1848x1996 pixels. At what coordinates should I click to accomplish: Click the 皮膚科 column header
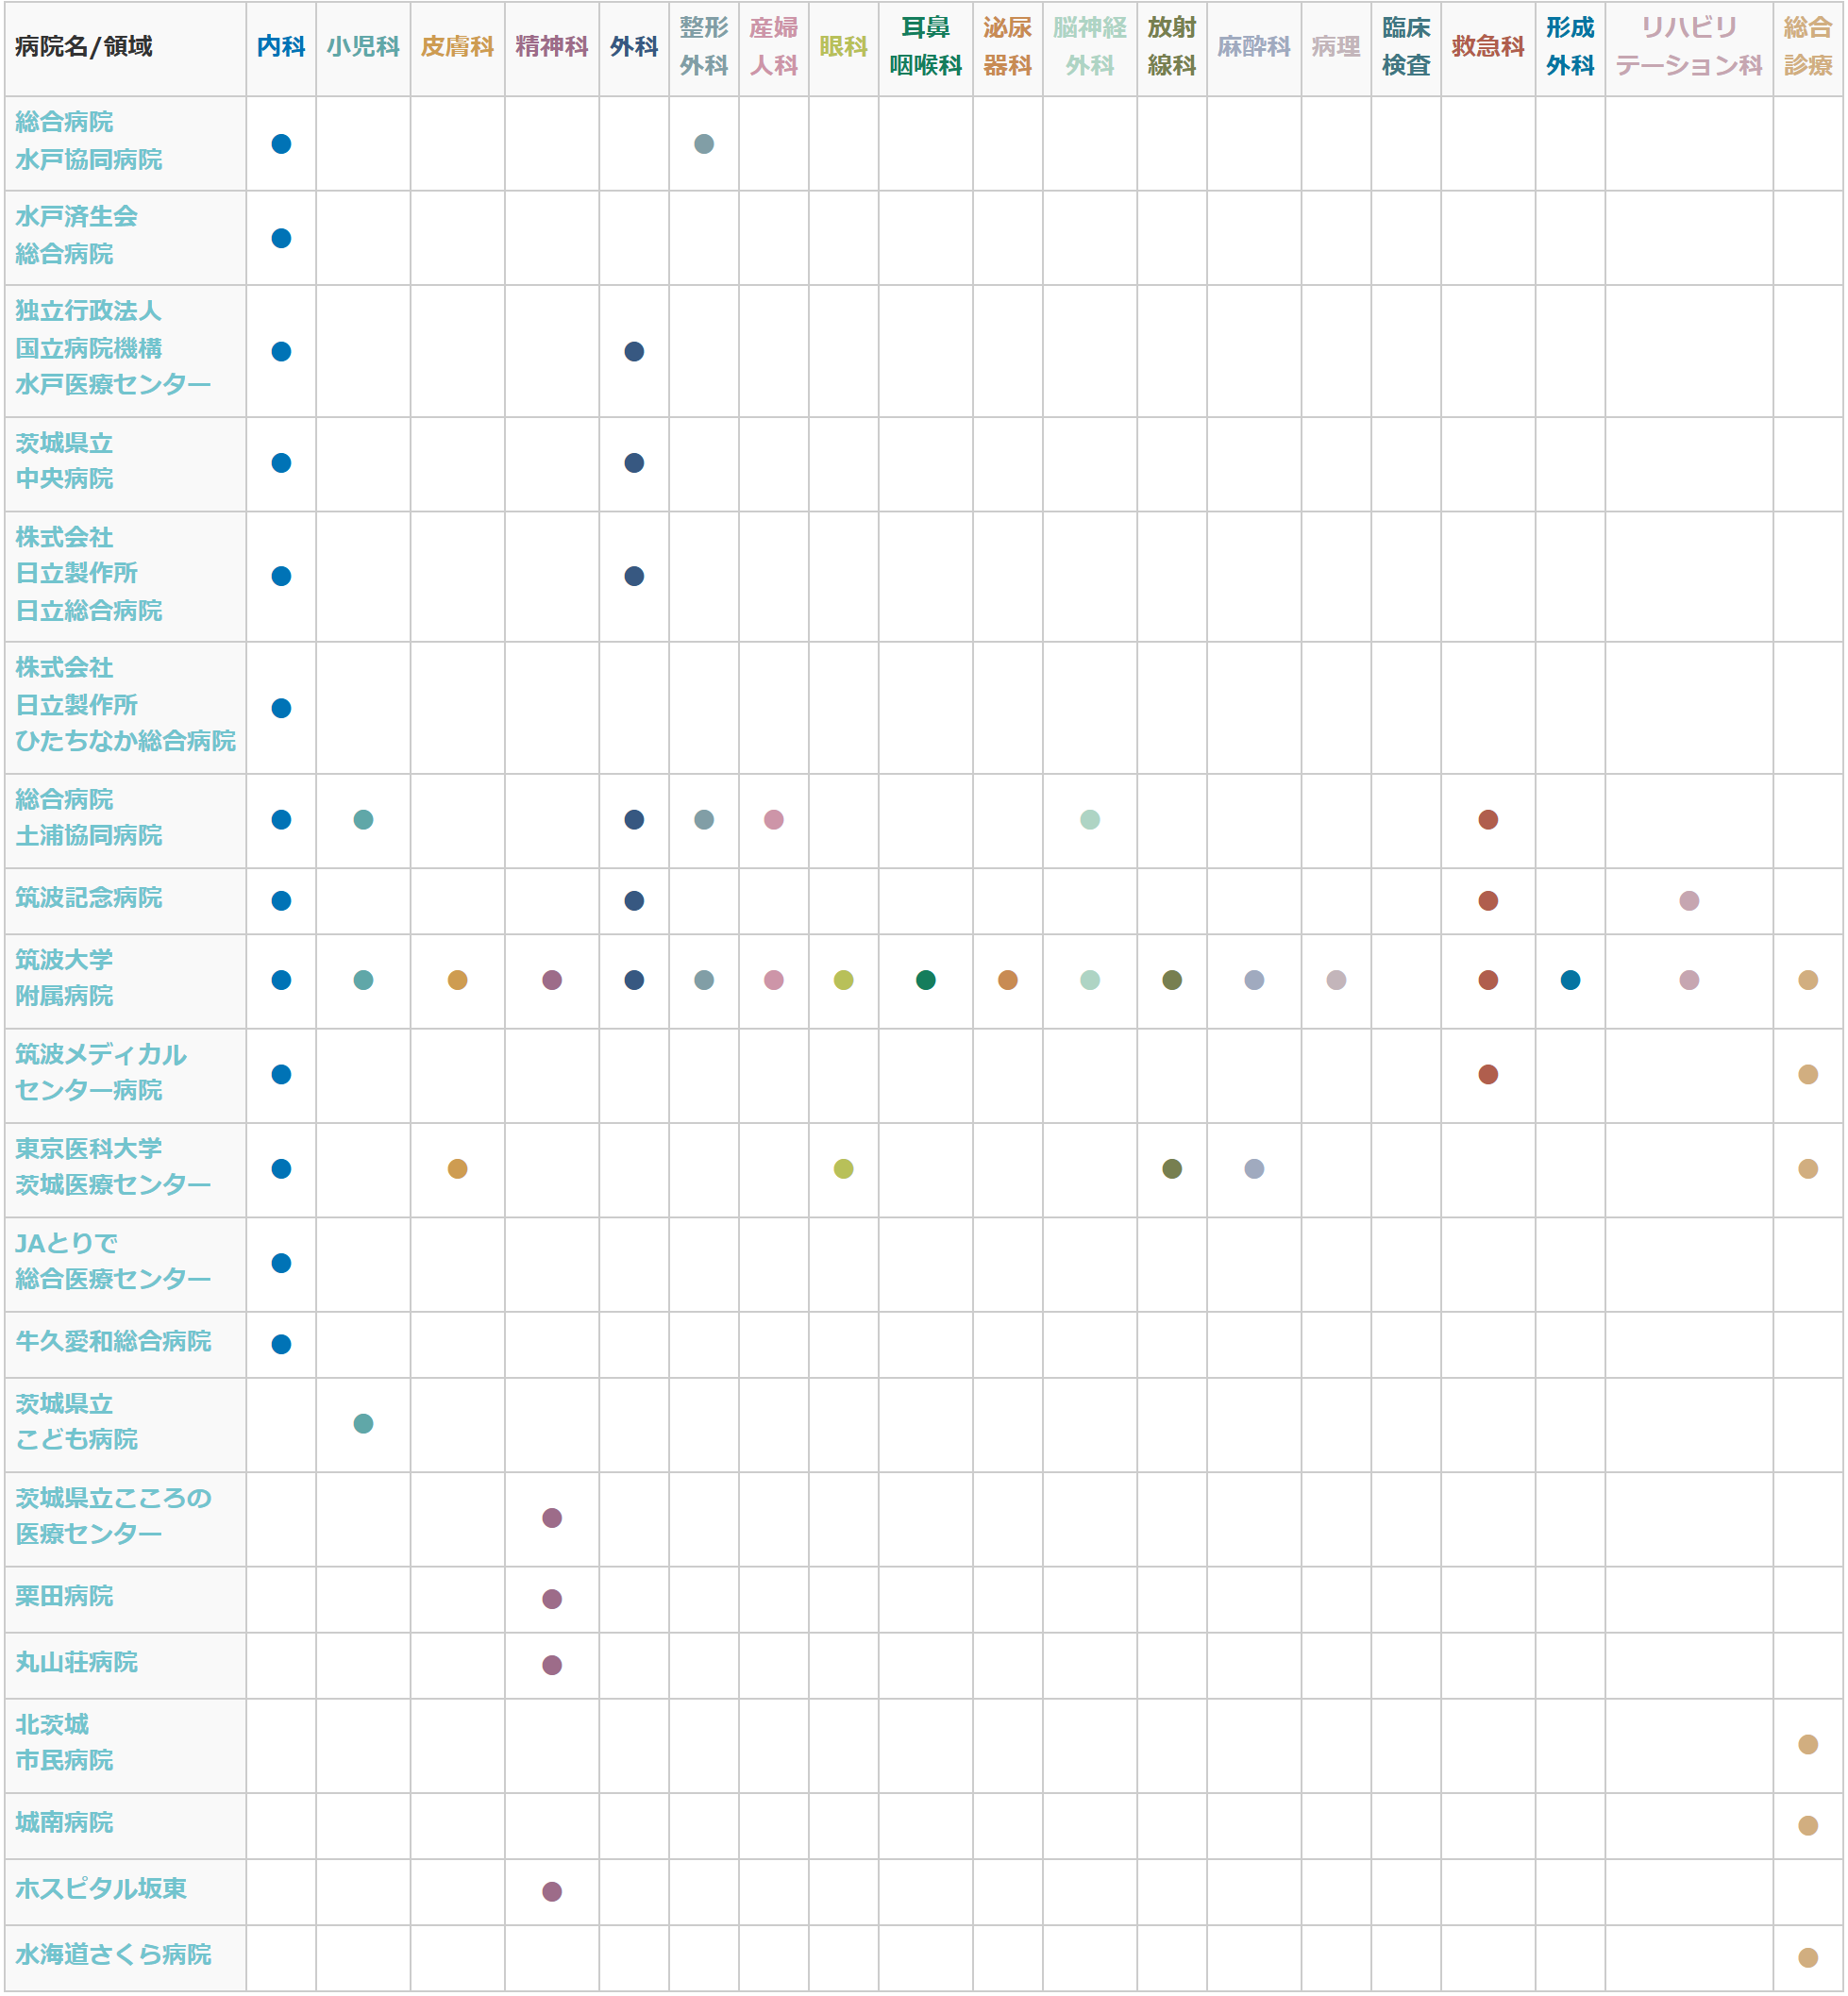click(x=457, y=47)
